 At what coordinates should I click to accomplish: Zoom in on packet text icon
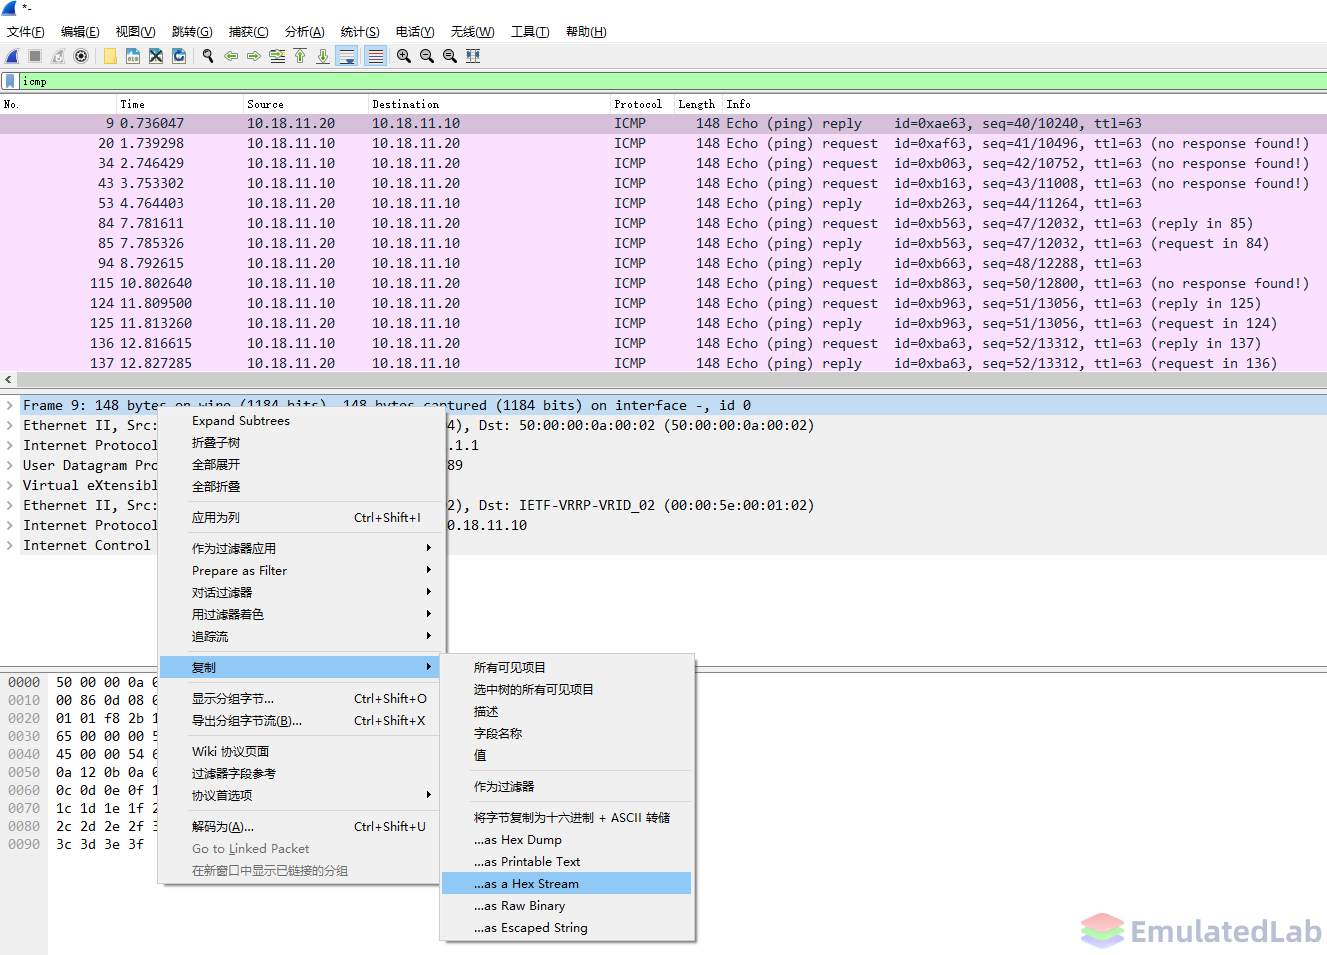[x=404, y=56]
